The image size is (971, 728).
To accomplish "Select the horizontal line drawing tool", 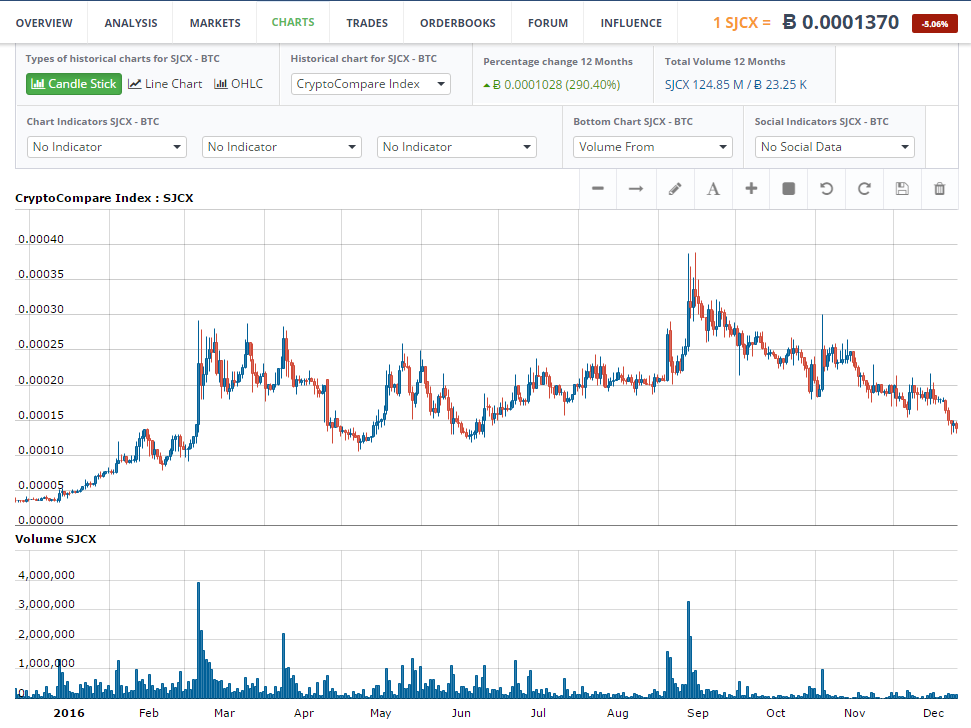I will pyautogui.click(x=598, y=189).
